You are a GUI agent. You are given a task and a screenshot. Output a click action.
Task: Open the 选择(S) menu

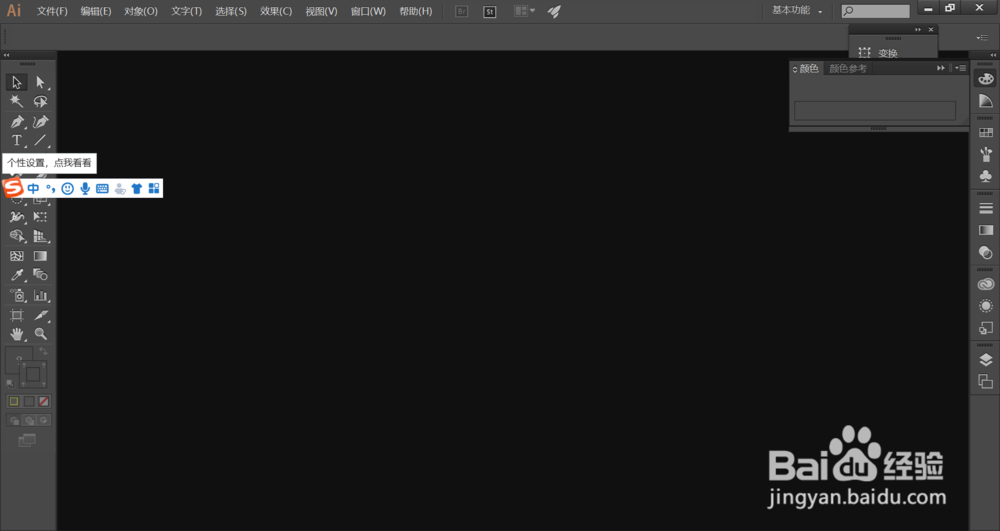231,11
